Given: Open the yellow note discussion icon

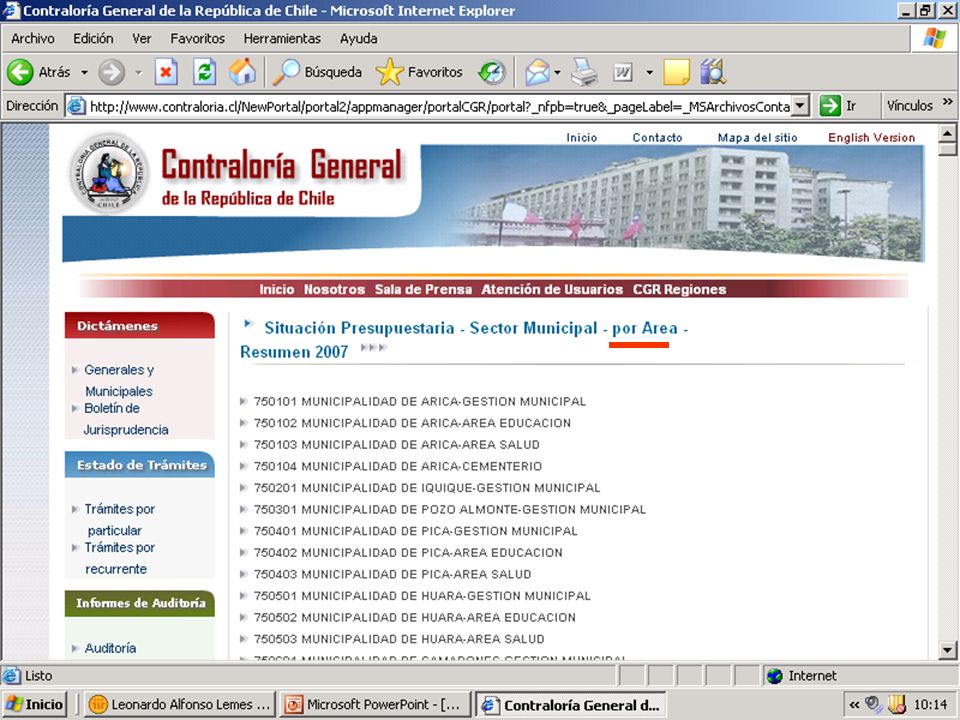Looking at the screenshot, I should (677, 72).
